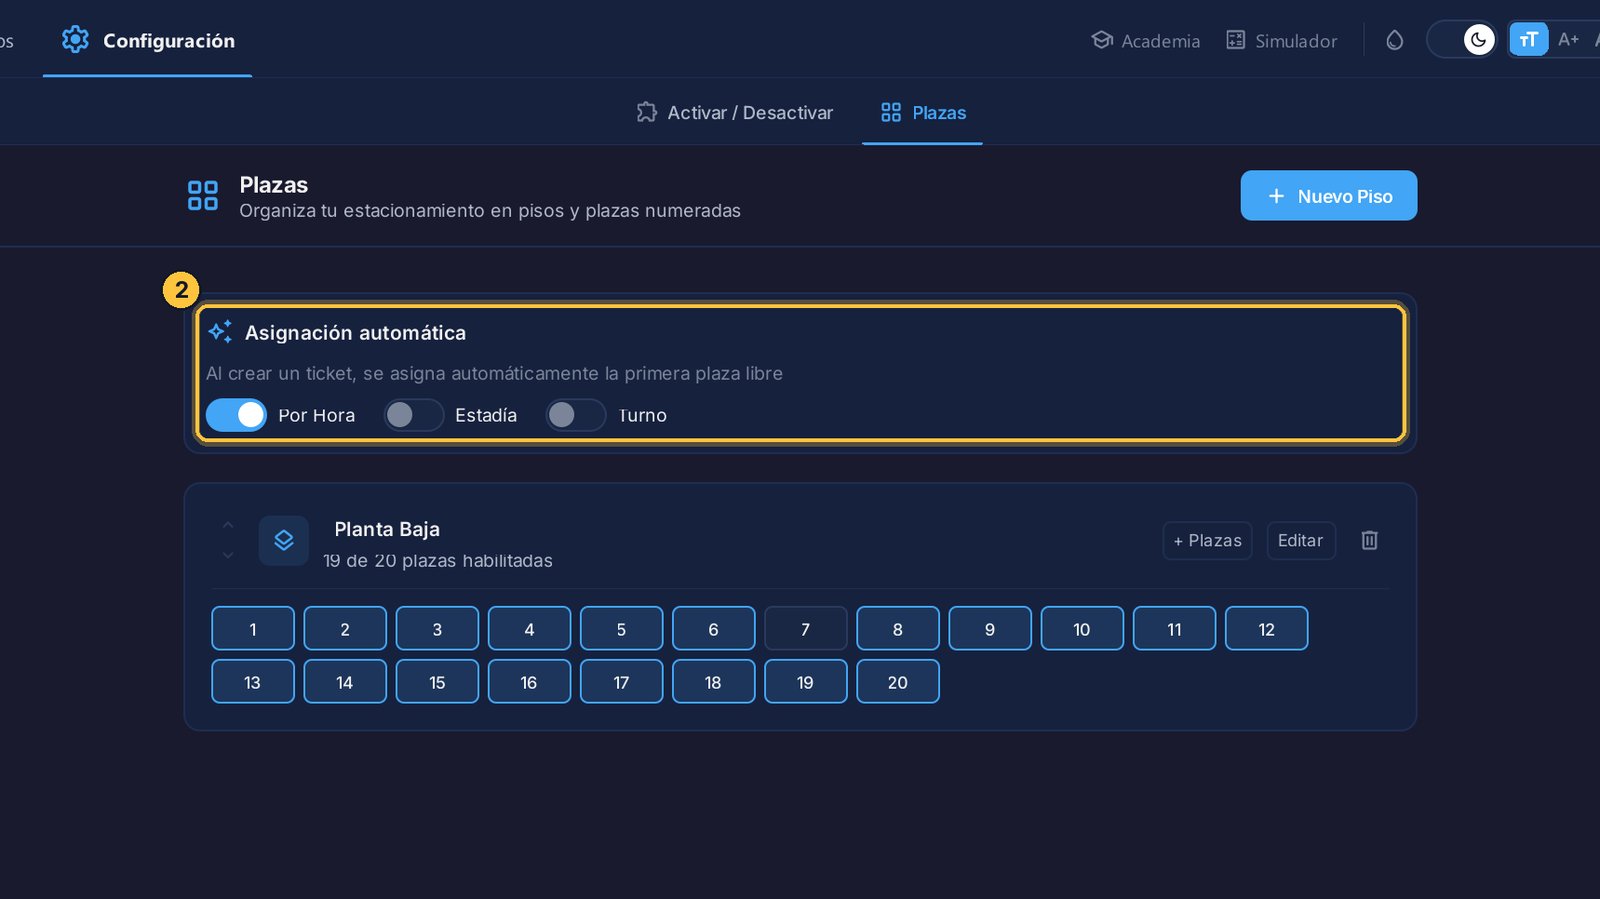
Task: Select the normal text size TT button
Action: (x=1528, y=40)
